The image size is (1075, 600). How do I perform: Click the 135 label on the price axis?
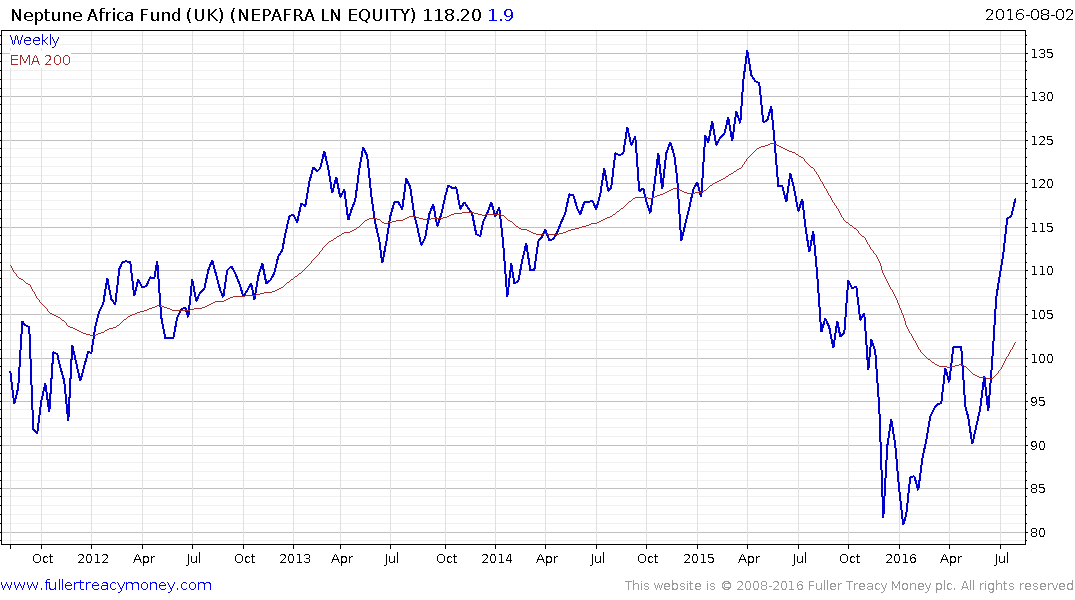pos(1042,53)
